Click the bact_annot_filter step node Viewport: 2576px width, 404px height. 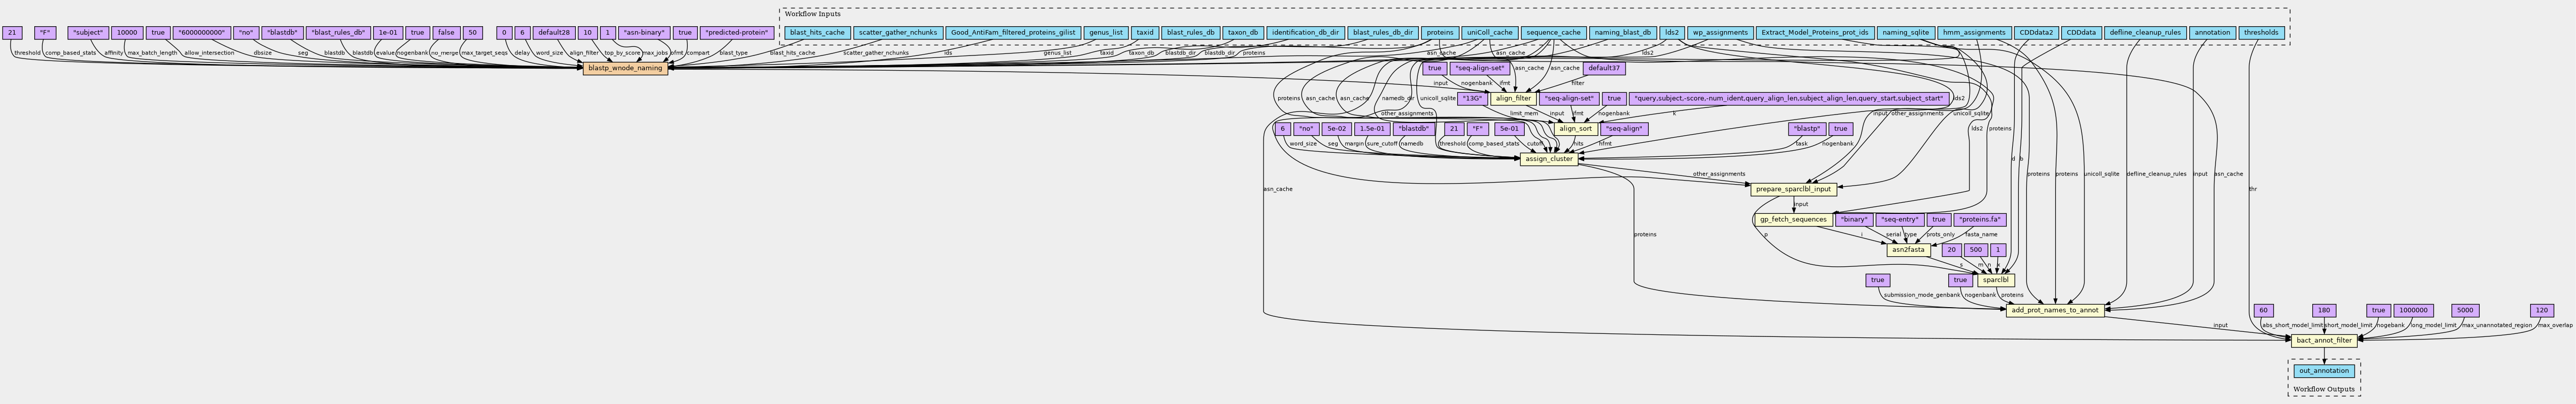(x=2323, y=341)
